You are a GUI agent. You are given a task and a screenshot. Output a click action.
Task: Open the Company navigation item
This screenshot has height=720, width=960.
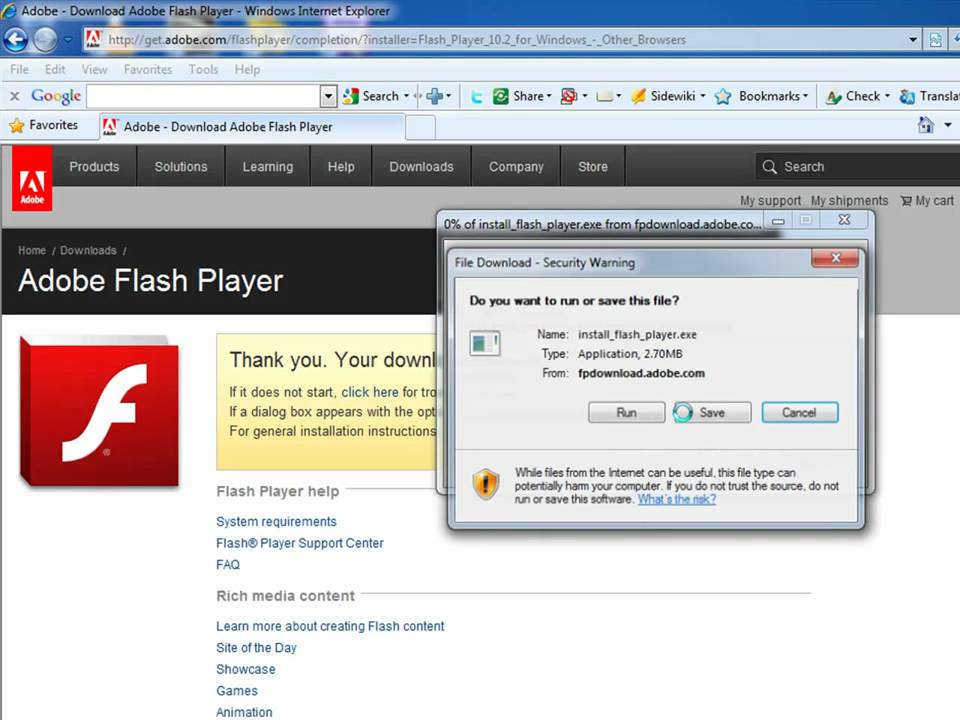(x=516, y=167)
